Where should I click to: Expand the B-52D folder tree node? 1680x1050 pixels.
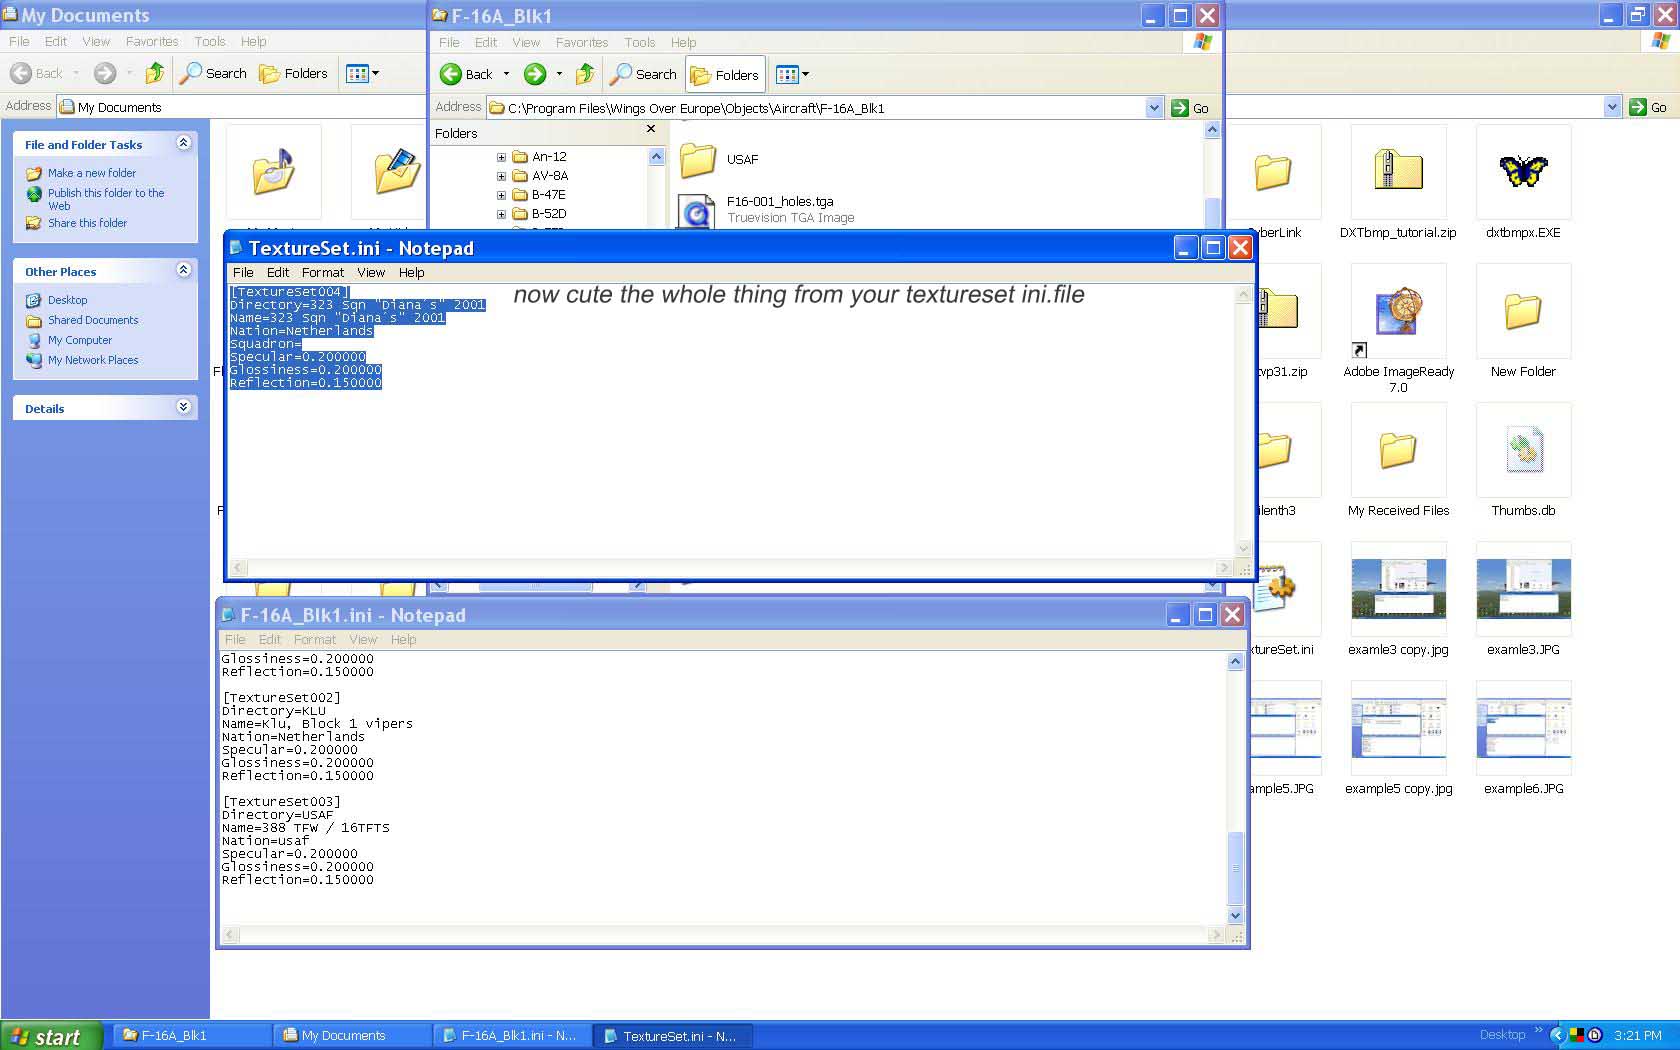point(501,214)
